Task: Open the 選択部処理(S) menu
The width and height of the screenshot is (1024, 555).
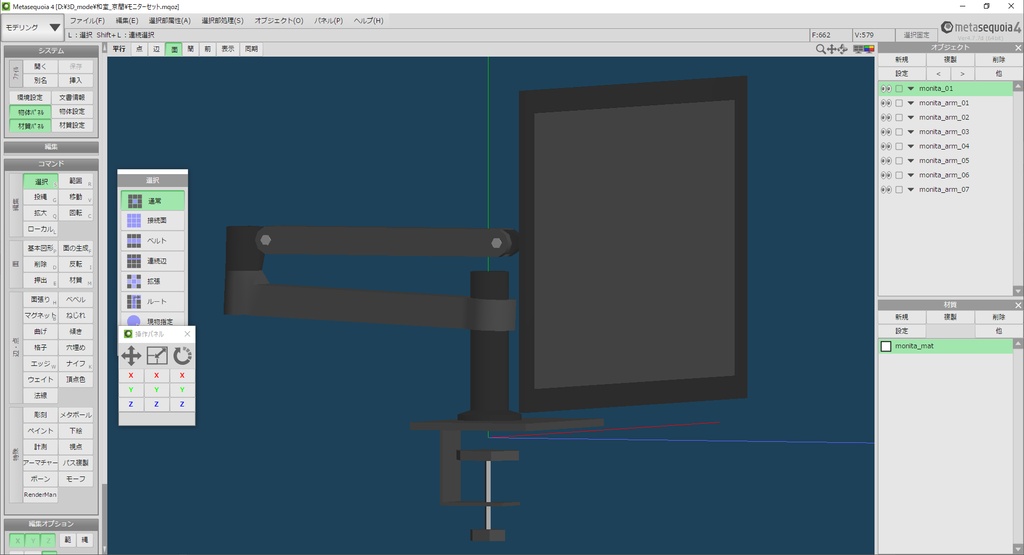Action: click(222, 21)
